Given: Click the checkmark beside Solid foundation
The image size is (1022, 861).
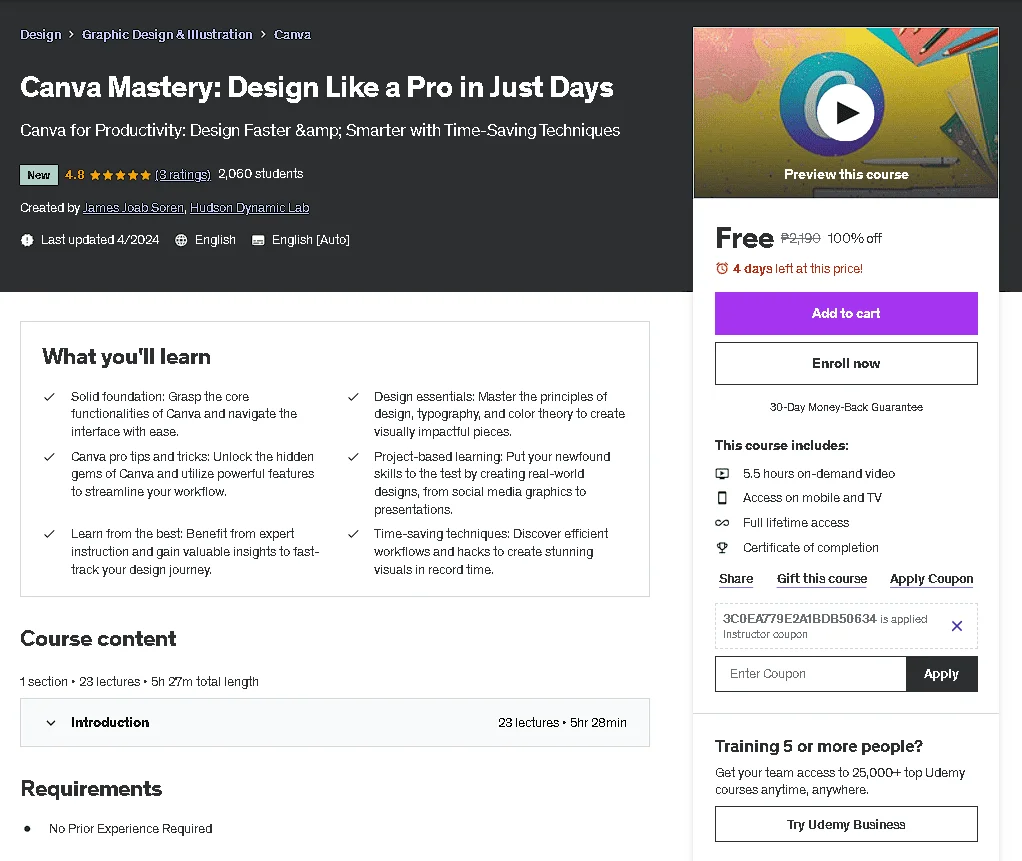Looking at the screenshot, I should point(49,396).
